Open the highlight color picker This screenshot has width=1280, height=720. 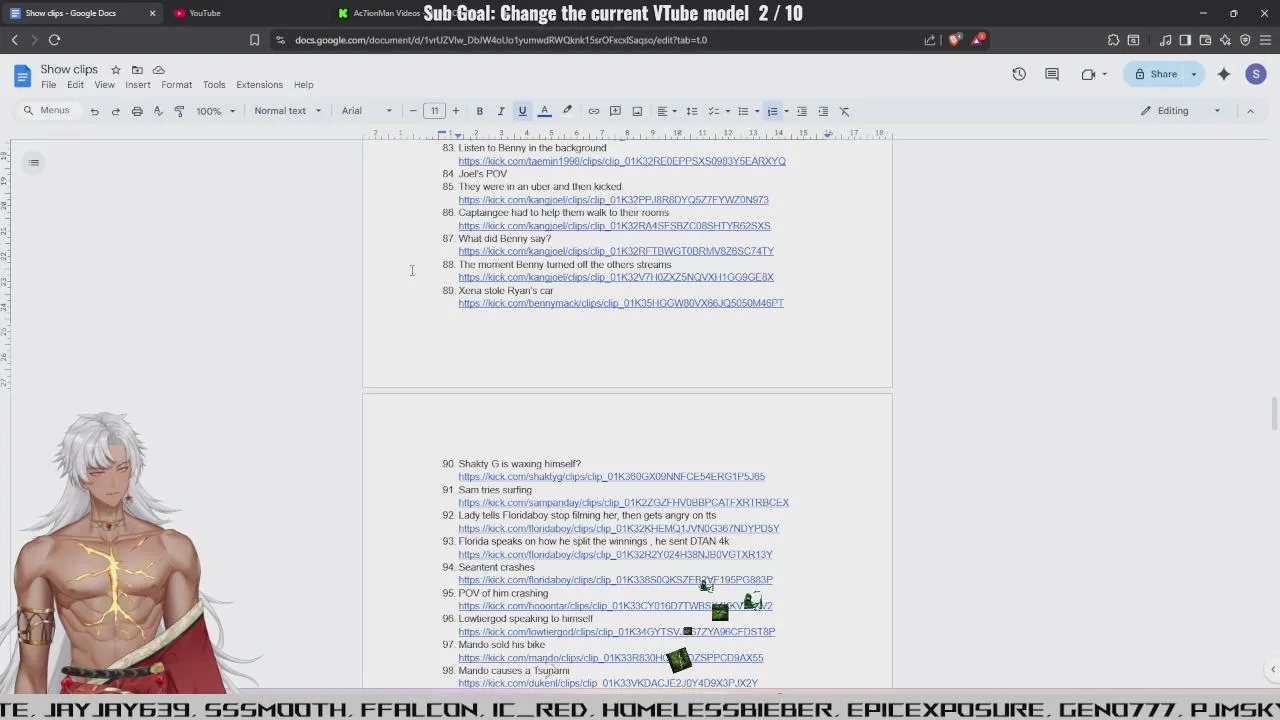coord(567,111)
